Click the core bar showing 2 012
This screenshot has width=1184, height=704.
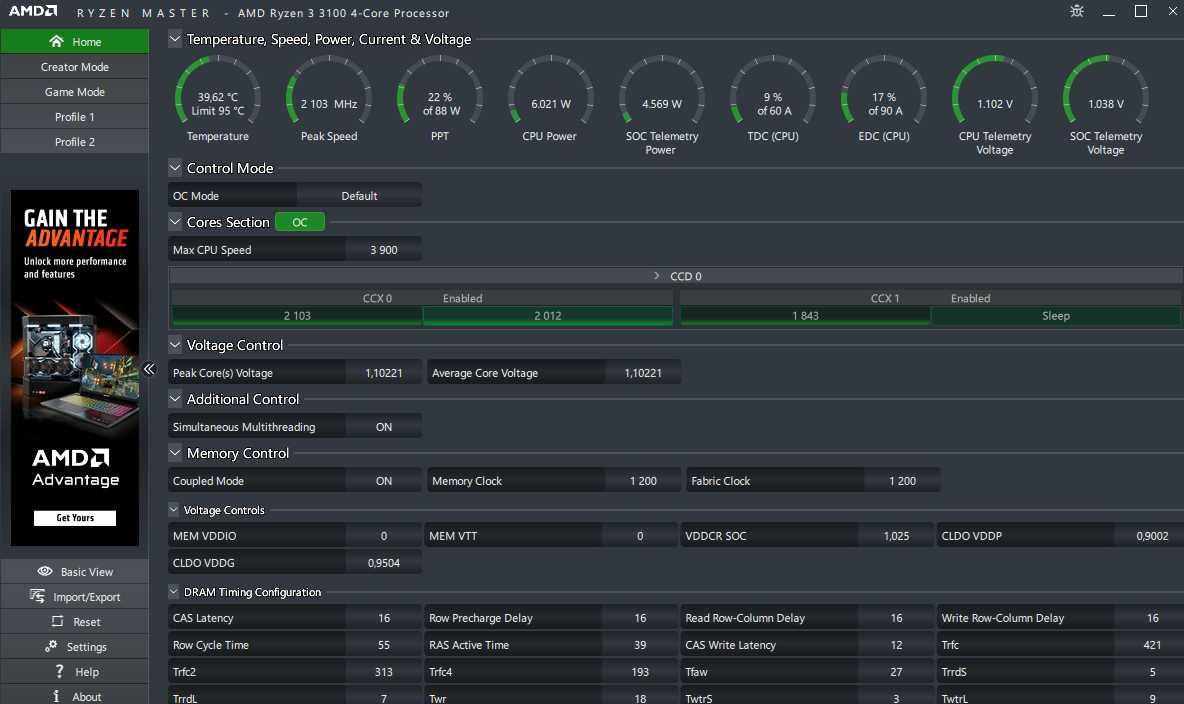(x=547, y=316)
